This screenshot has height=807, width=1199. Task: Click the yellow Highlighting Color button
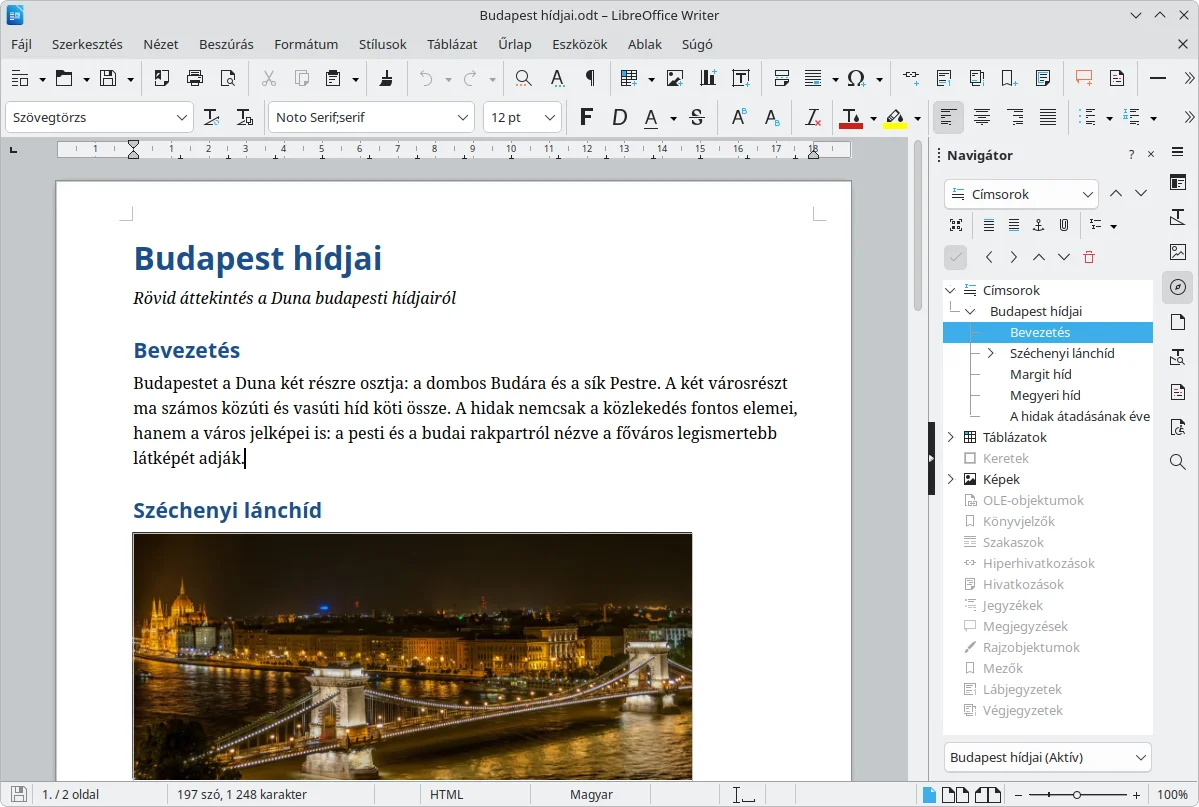point(895,117)
